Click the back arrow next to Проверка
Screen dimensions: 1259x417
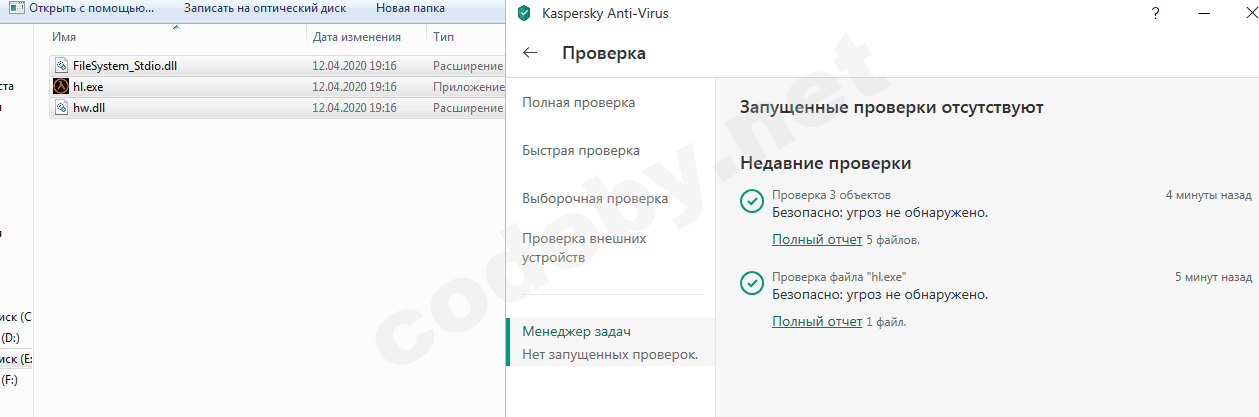tap(530, 53)
